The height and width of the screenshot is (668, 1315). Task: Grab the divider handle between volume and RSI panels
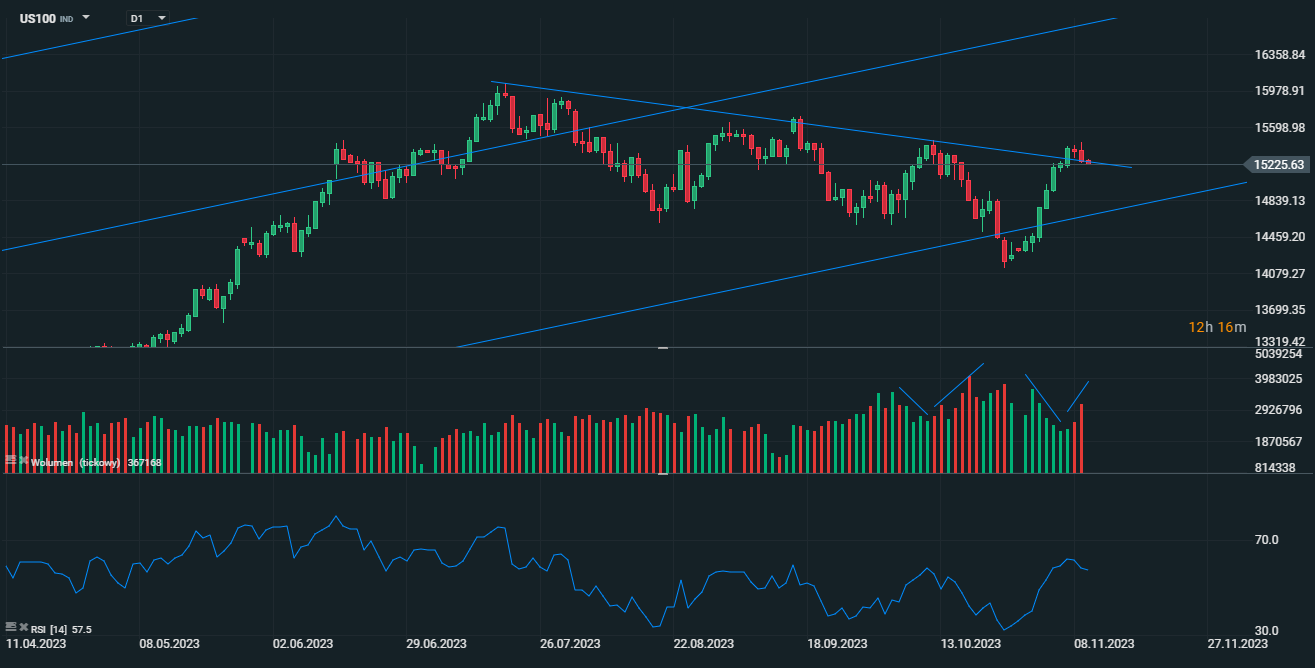(x=662, y=474)
